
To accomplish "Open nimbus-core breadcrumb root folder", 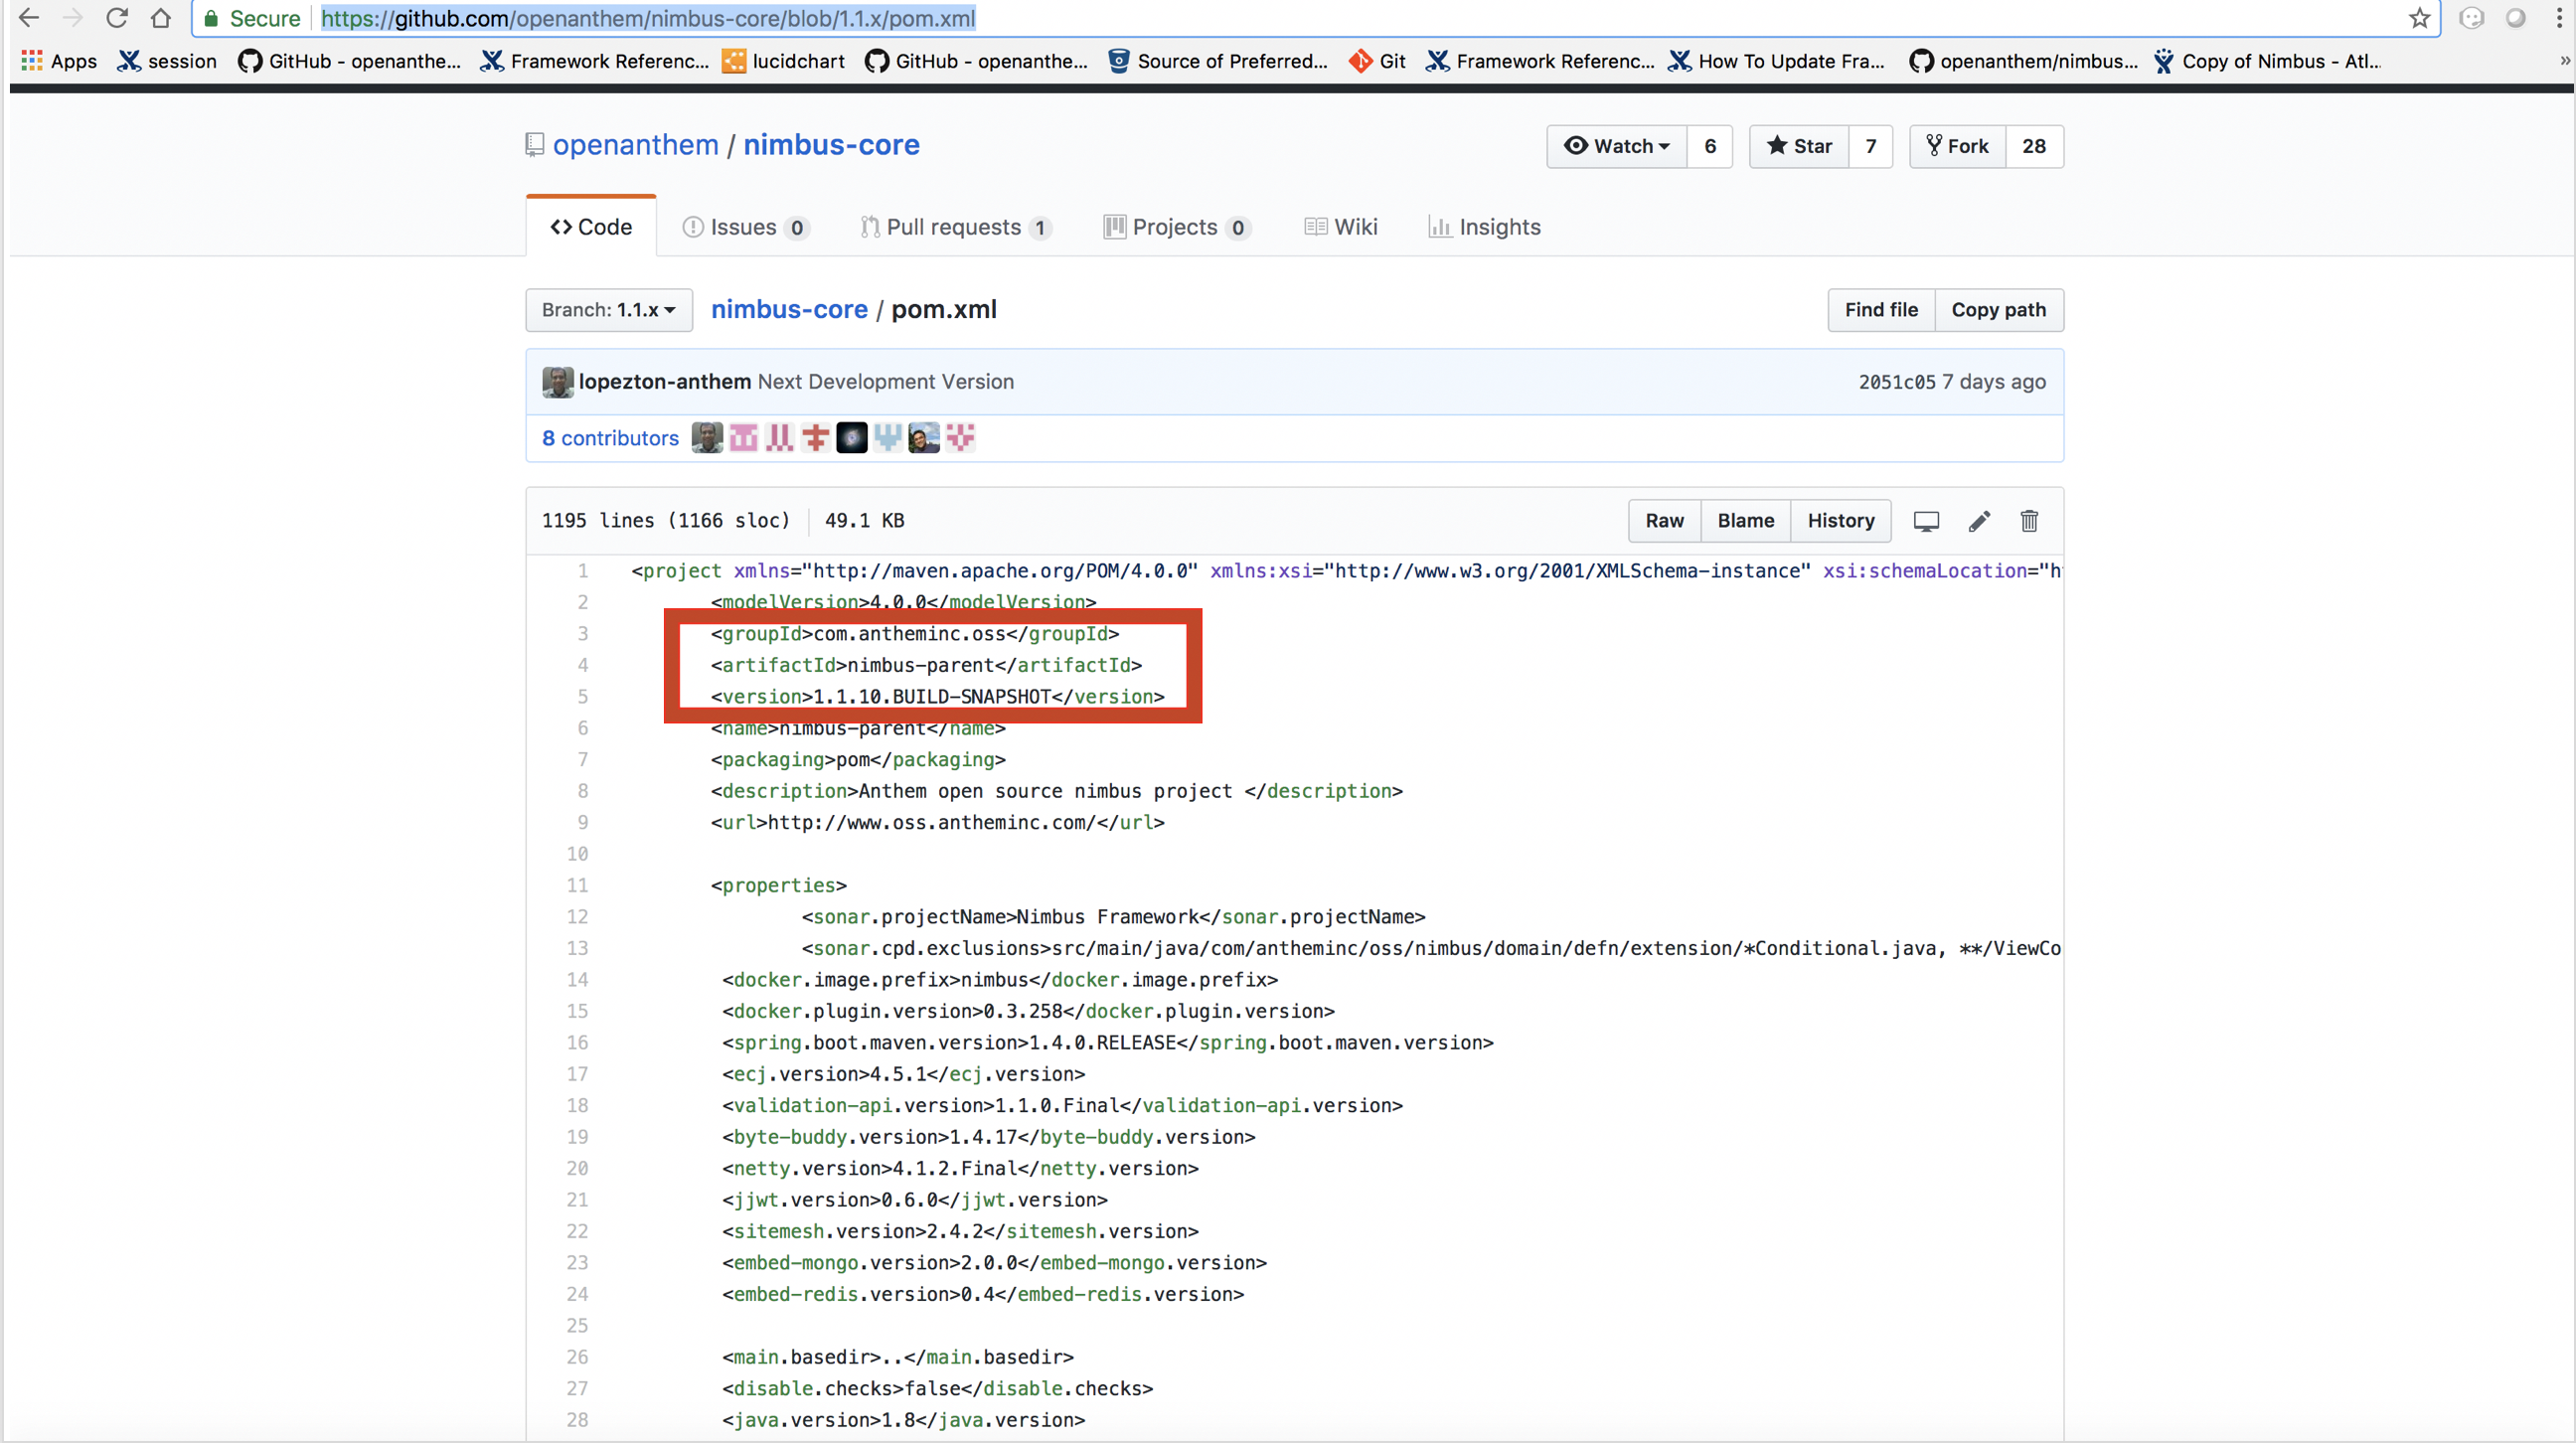I will pyautogui.click(x=789, y=310).
